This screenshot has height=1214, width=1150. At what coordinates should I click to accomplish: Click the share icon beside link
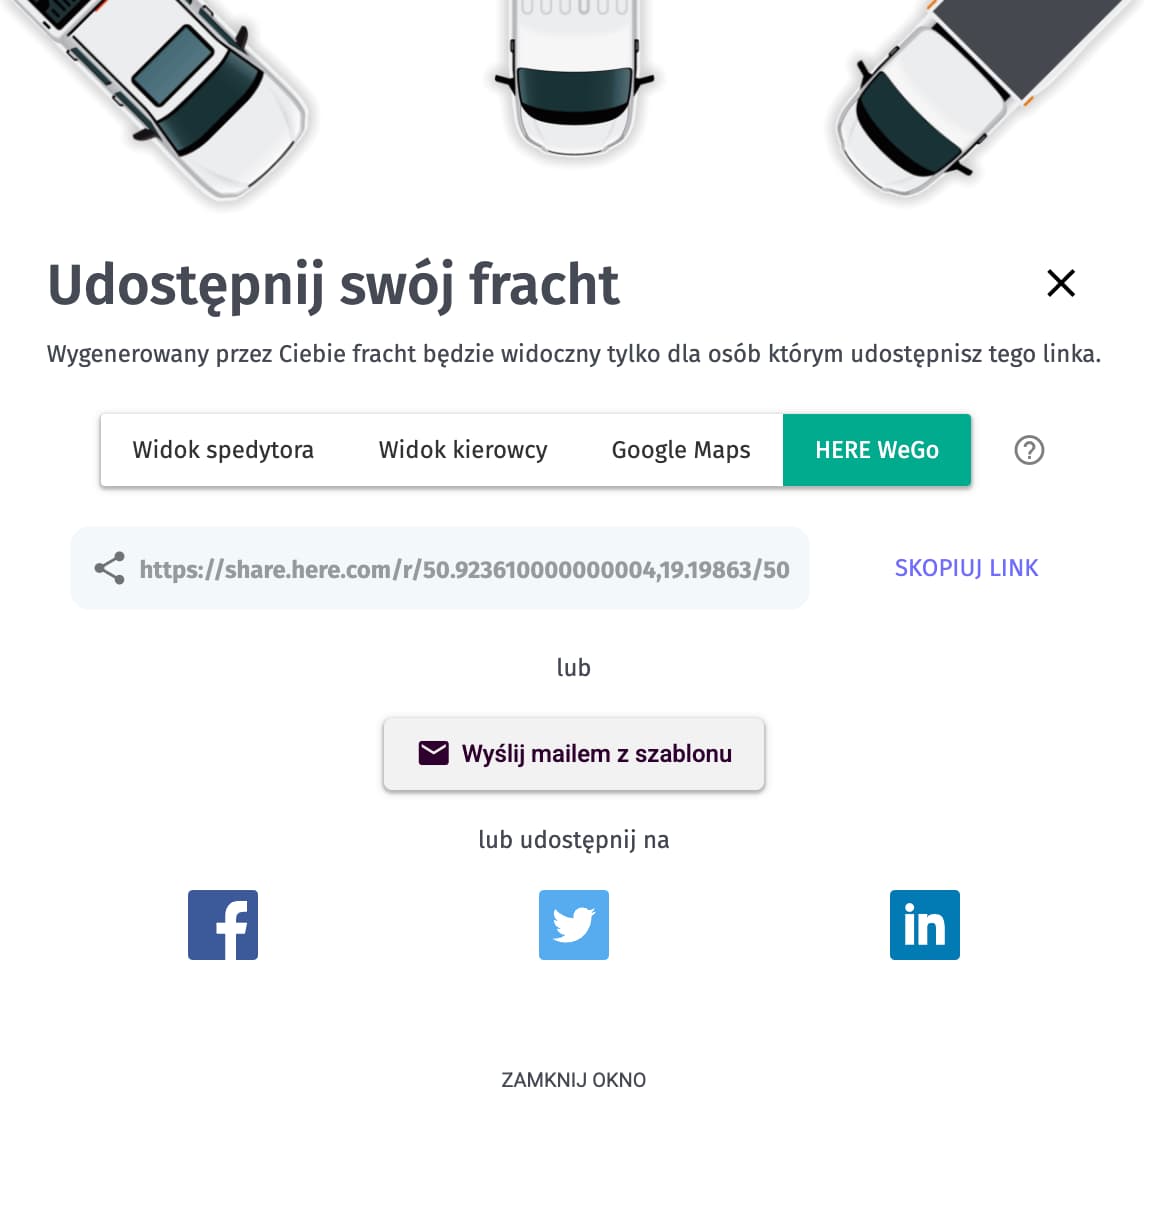(109, 568)
